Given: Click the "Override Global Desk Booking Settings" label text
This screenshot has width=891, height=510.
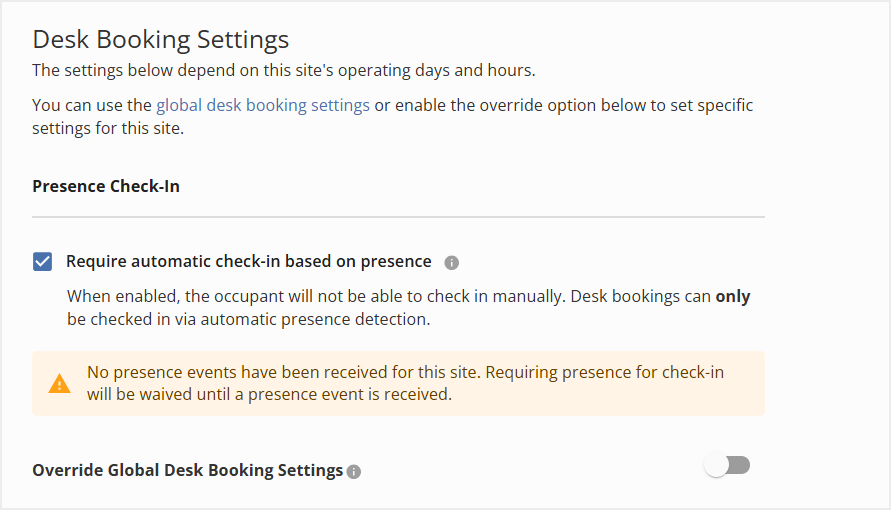Looking at the screenshot, I should click(188, 470).
